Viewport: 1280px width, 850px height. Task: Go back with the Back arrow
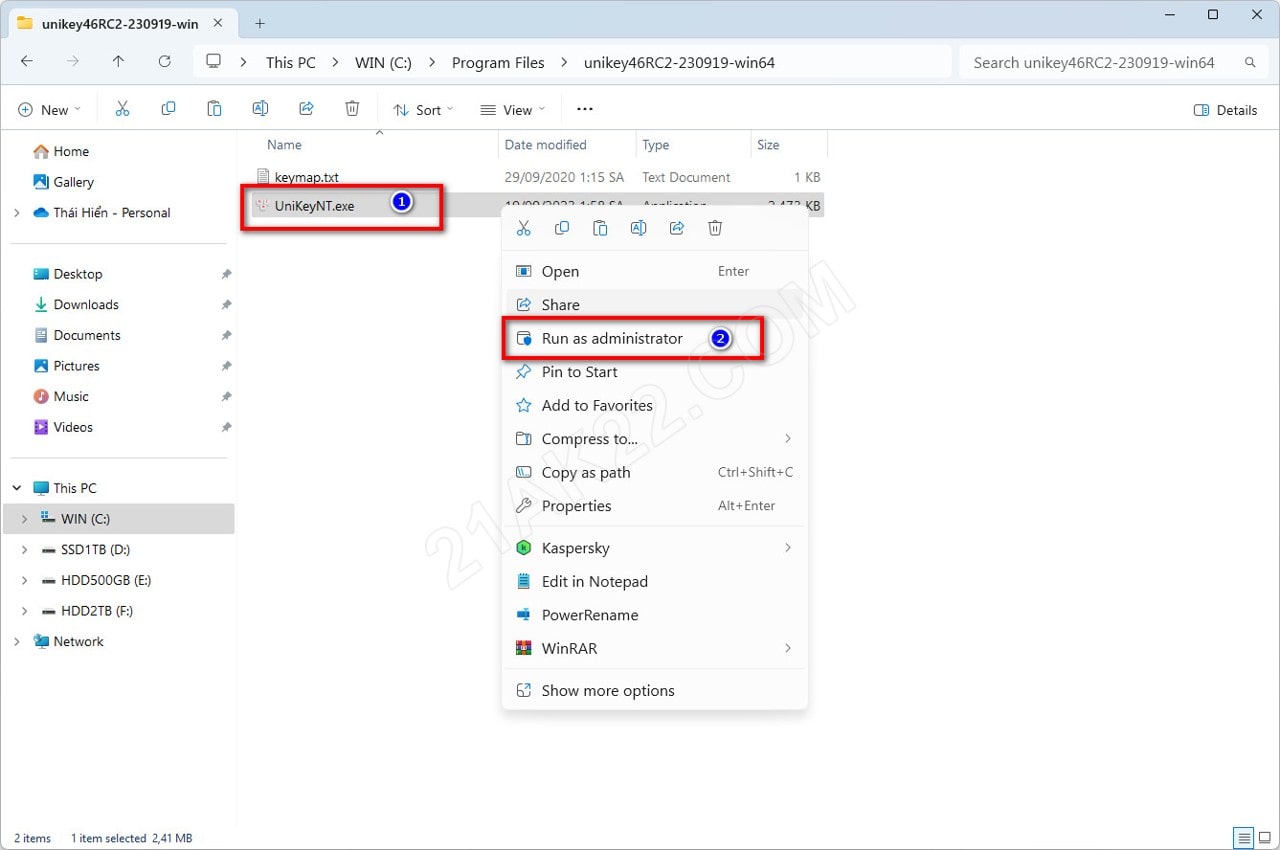[x=27, y=62]
